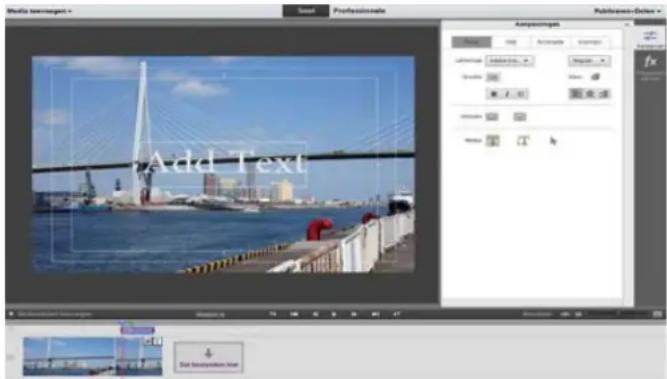Click the second Uitlijnen alignment icon
Viewport: 667px width, 379px height.
[x=519, y=117]
